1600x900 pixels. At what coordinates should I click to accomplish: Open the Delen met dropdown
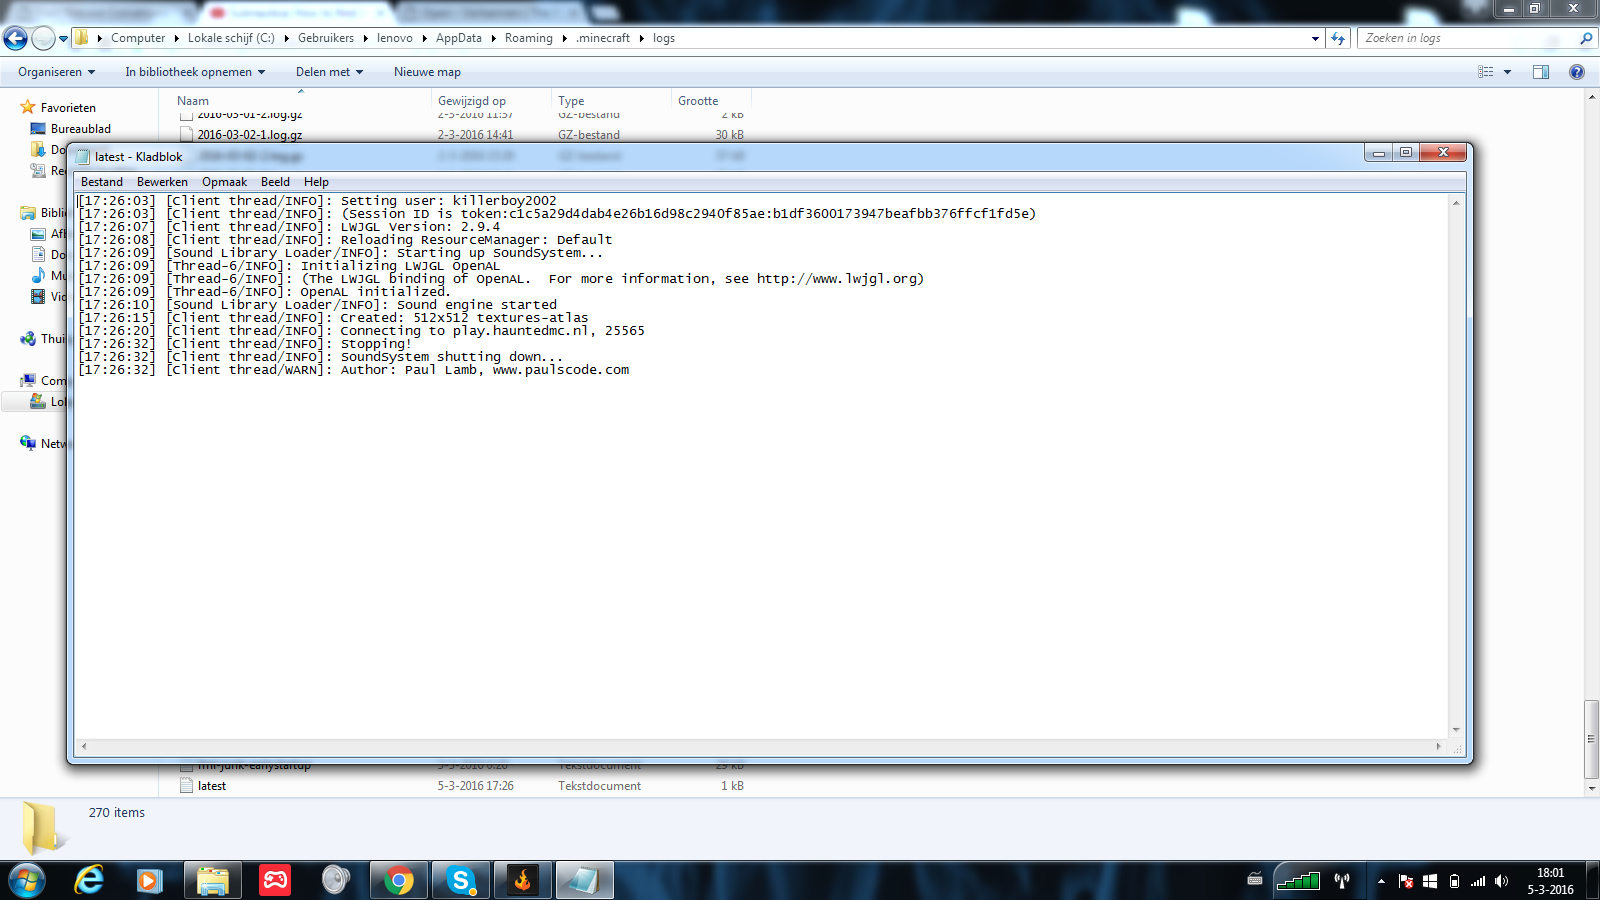pos(329,72)
